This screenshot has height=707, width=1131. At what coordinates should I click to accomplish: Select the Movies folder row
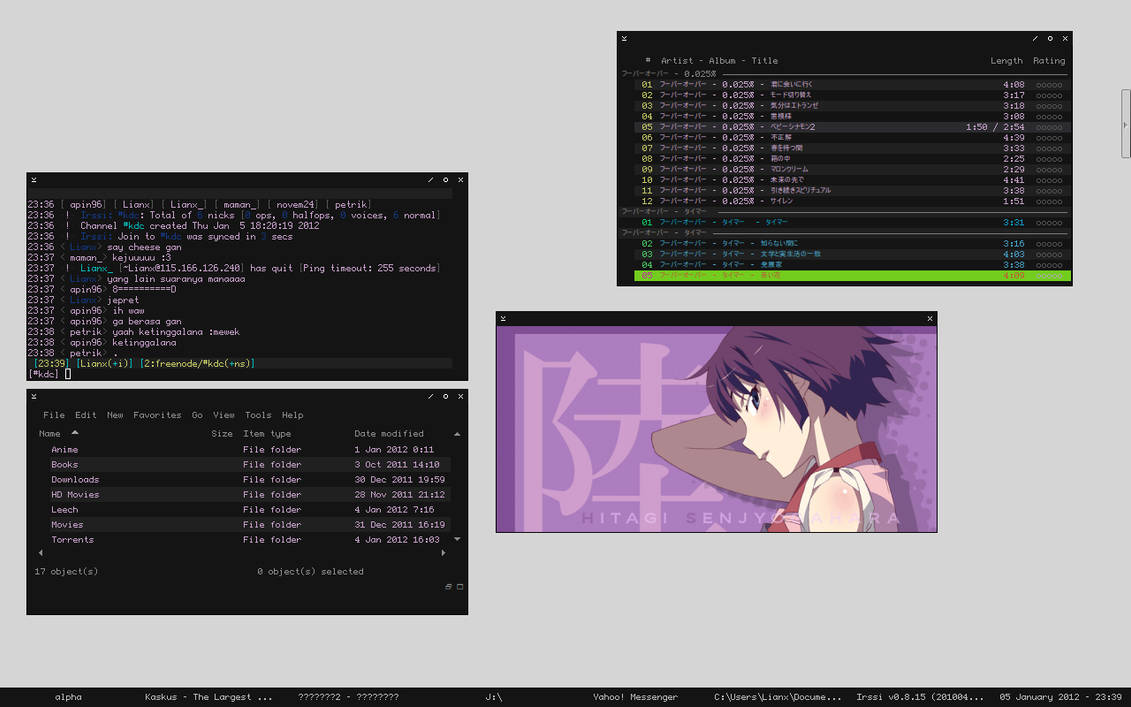[243, 524]
